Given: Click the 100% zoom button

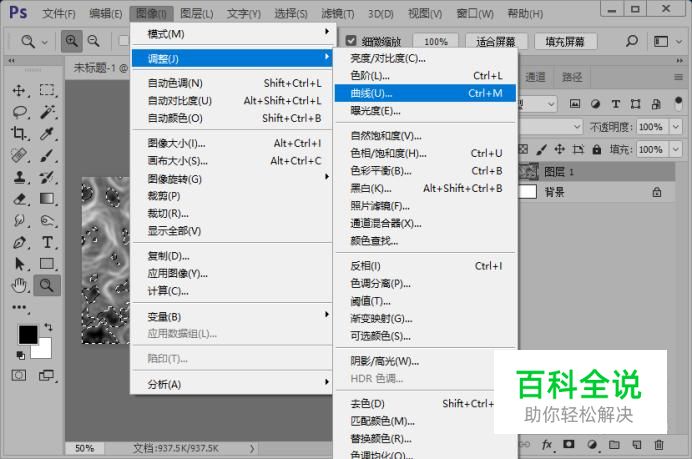Looking at the screenshot, I should click(x=436, y=41).
